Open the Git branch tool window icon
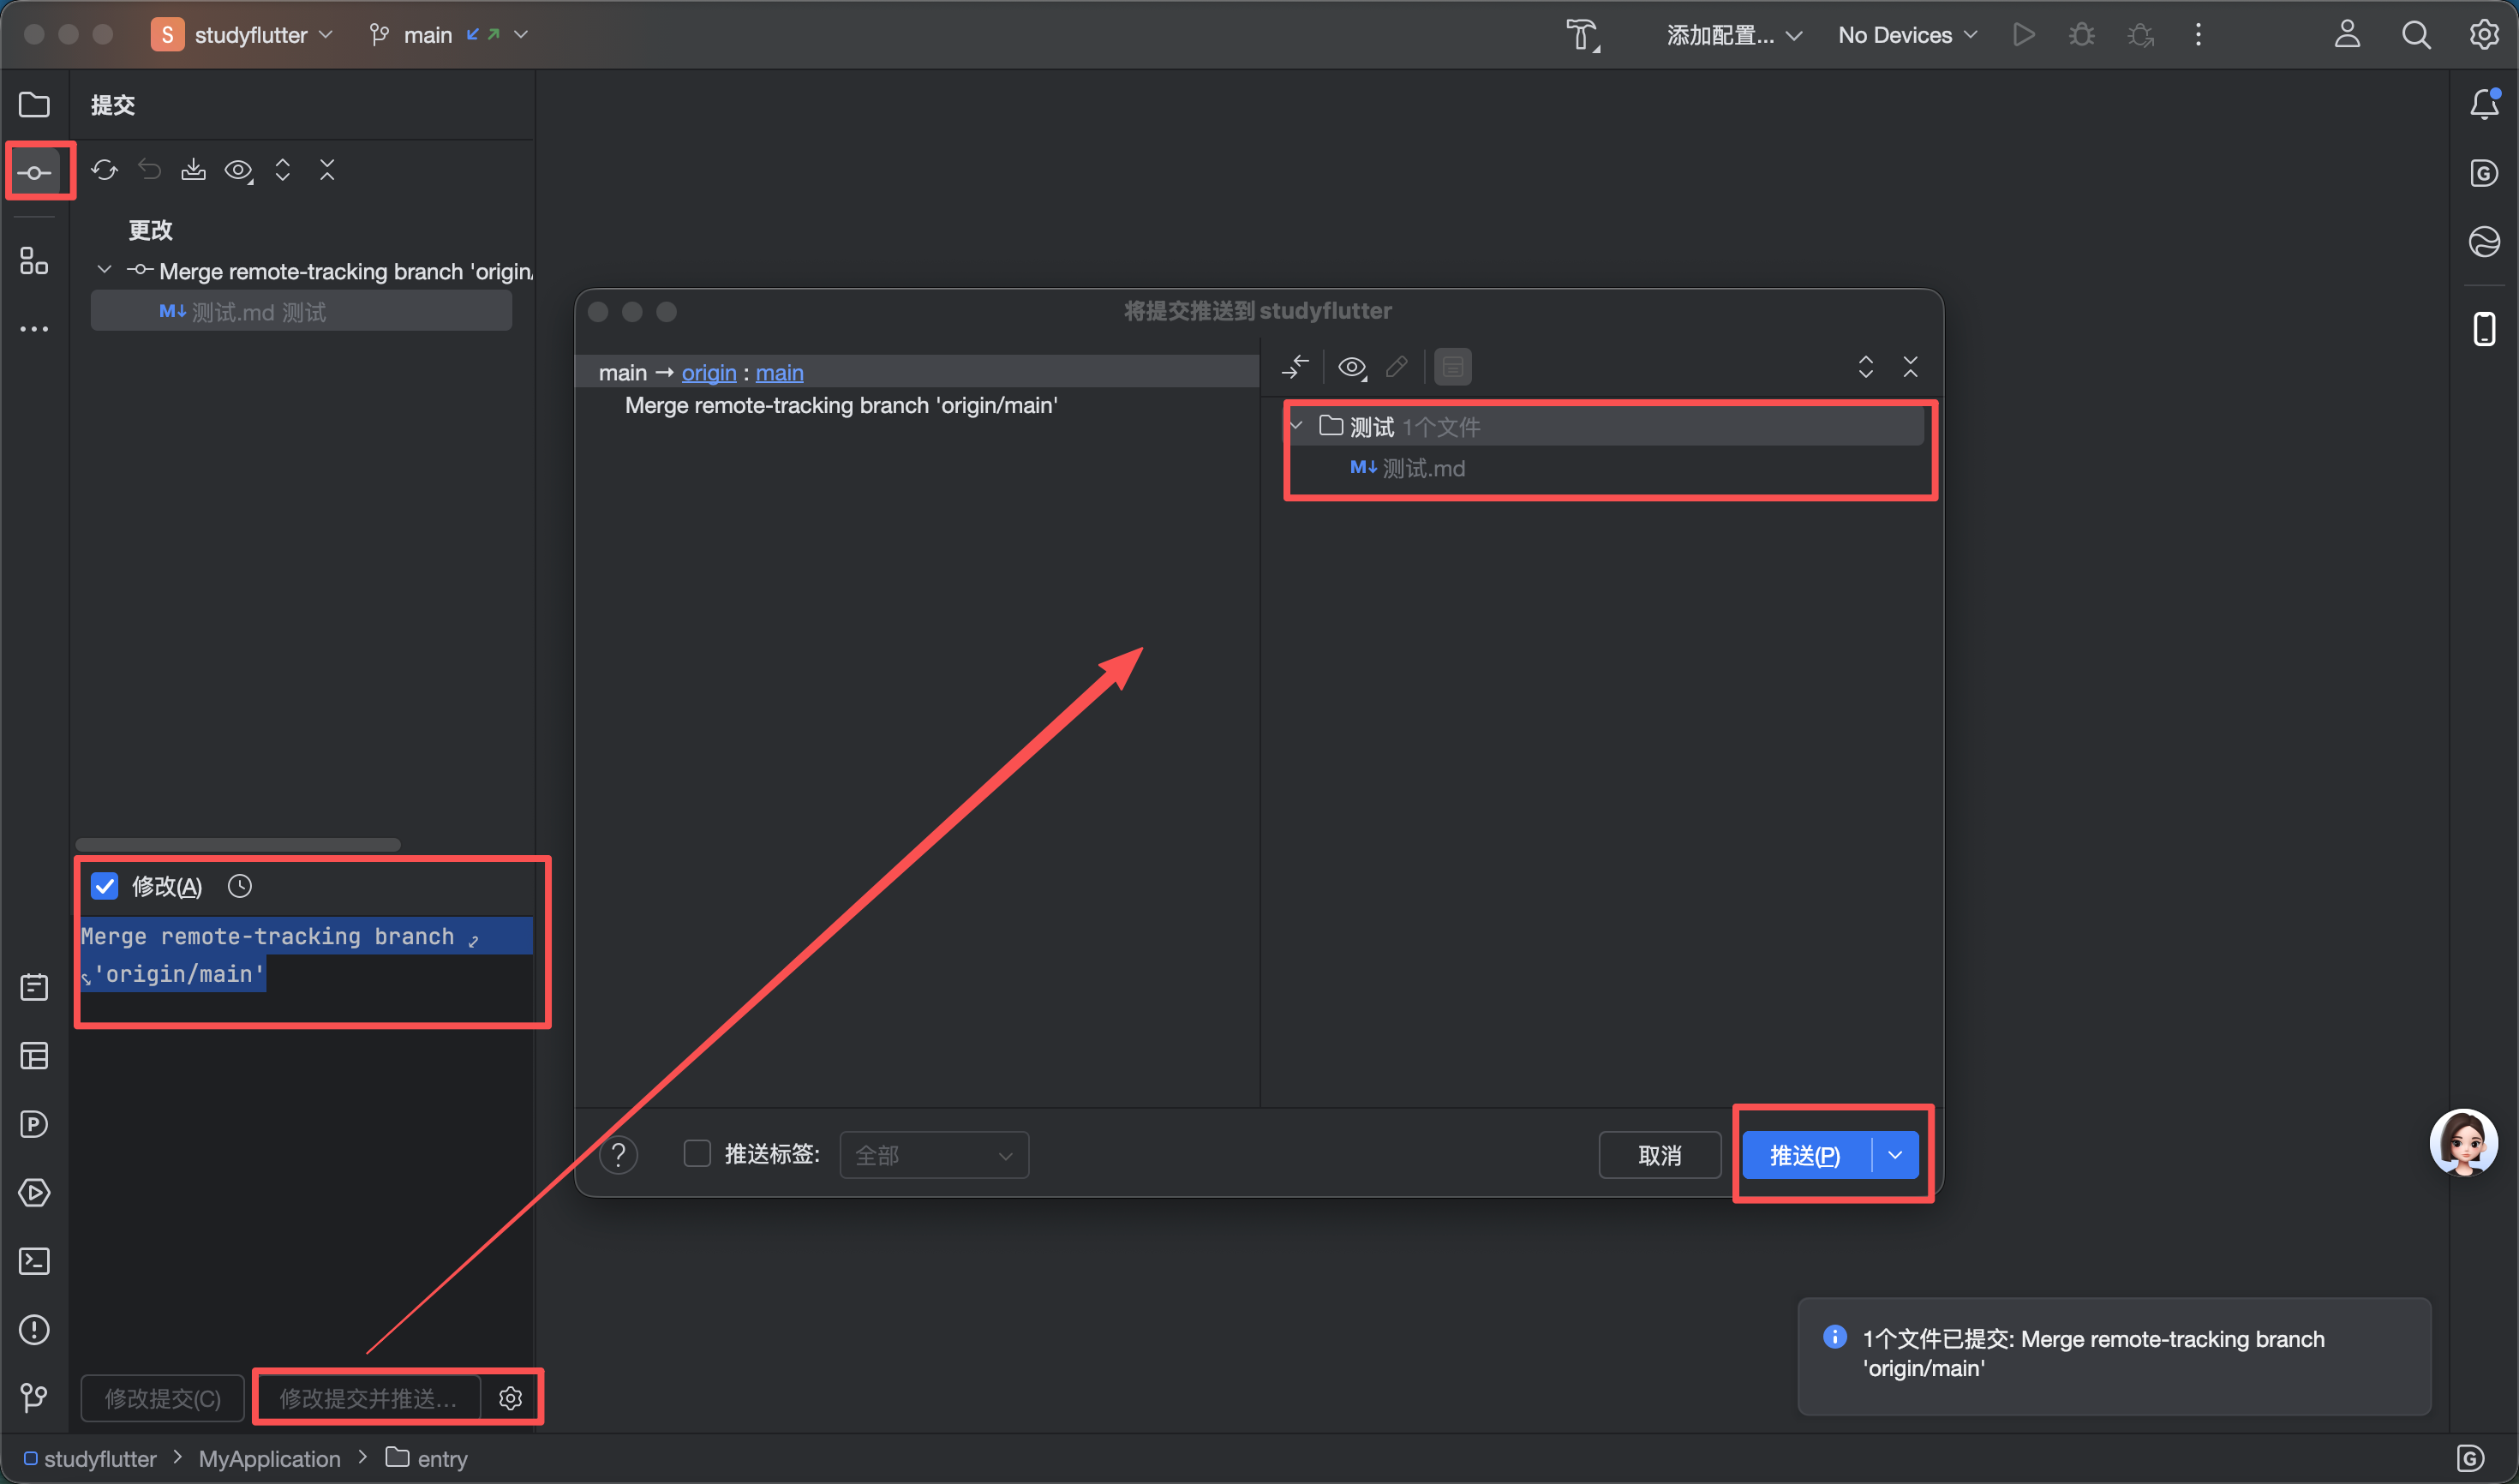Screen dimensions: 2519x1484 coord(35,1397)
